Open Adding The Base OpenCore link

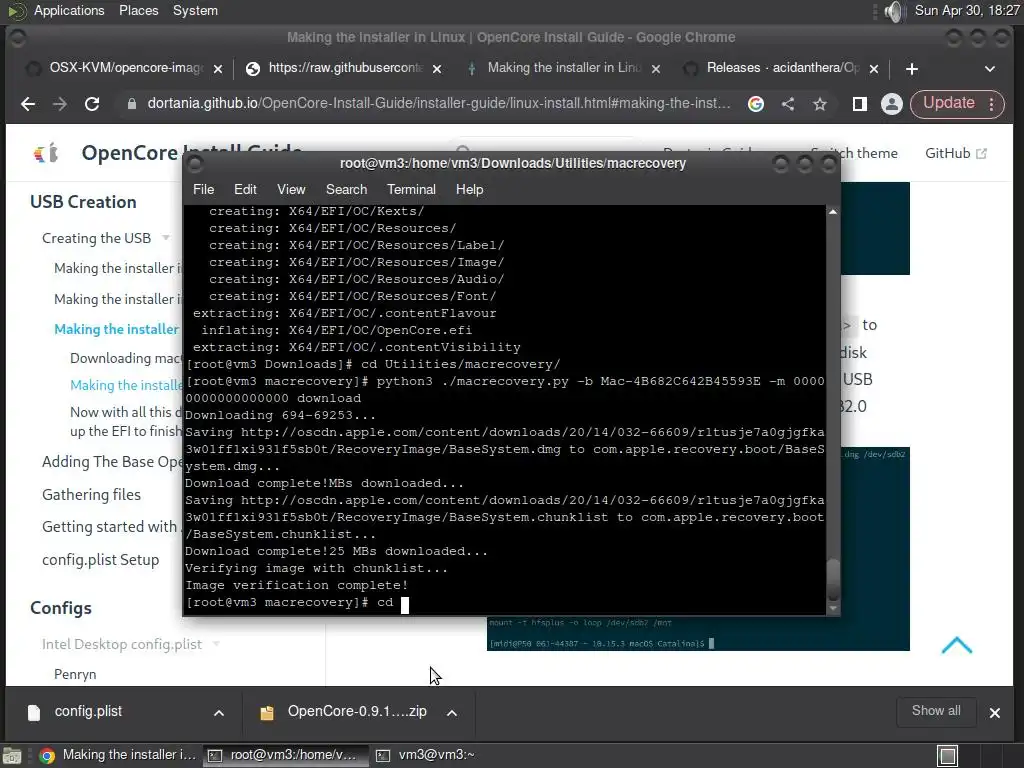point(112,462)
